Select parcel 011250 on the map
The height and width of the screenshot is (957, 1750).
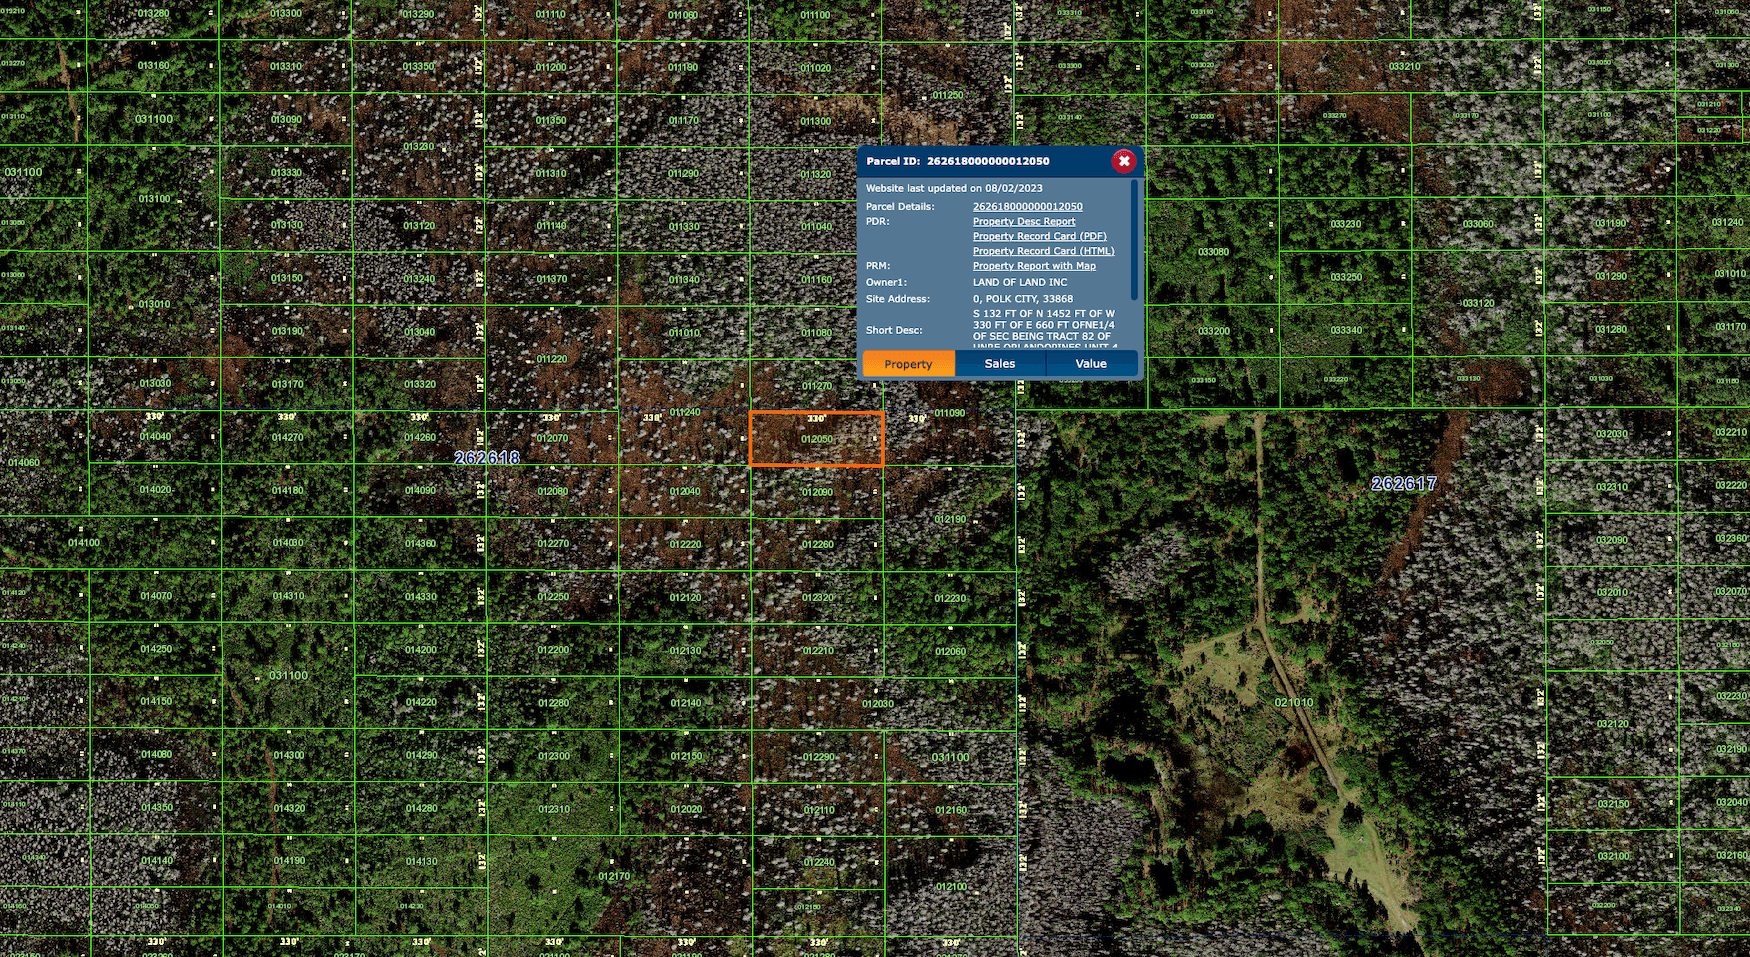947,96
